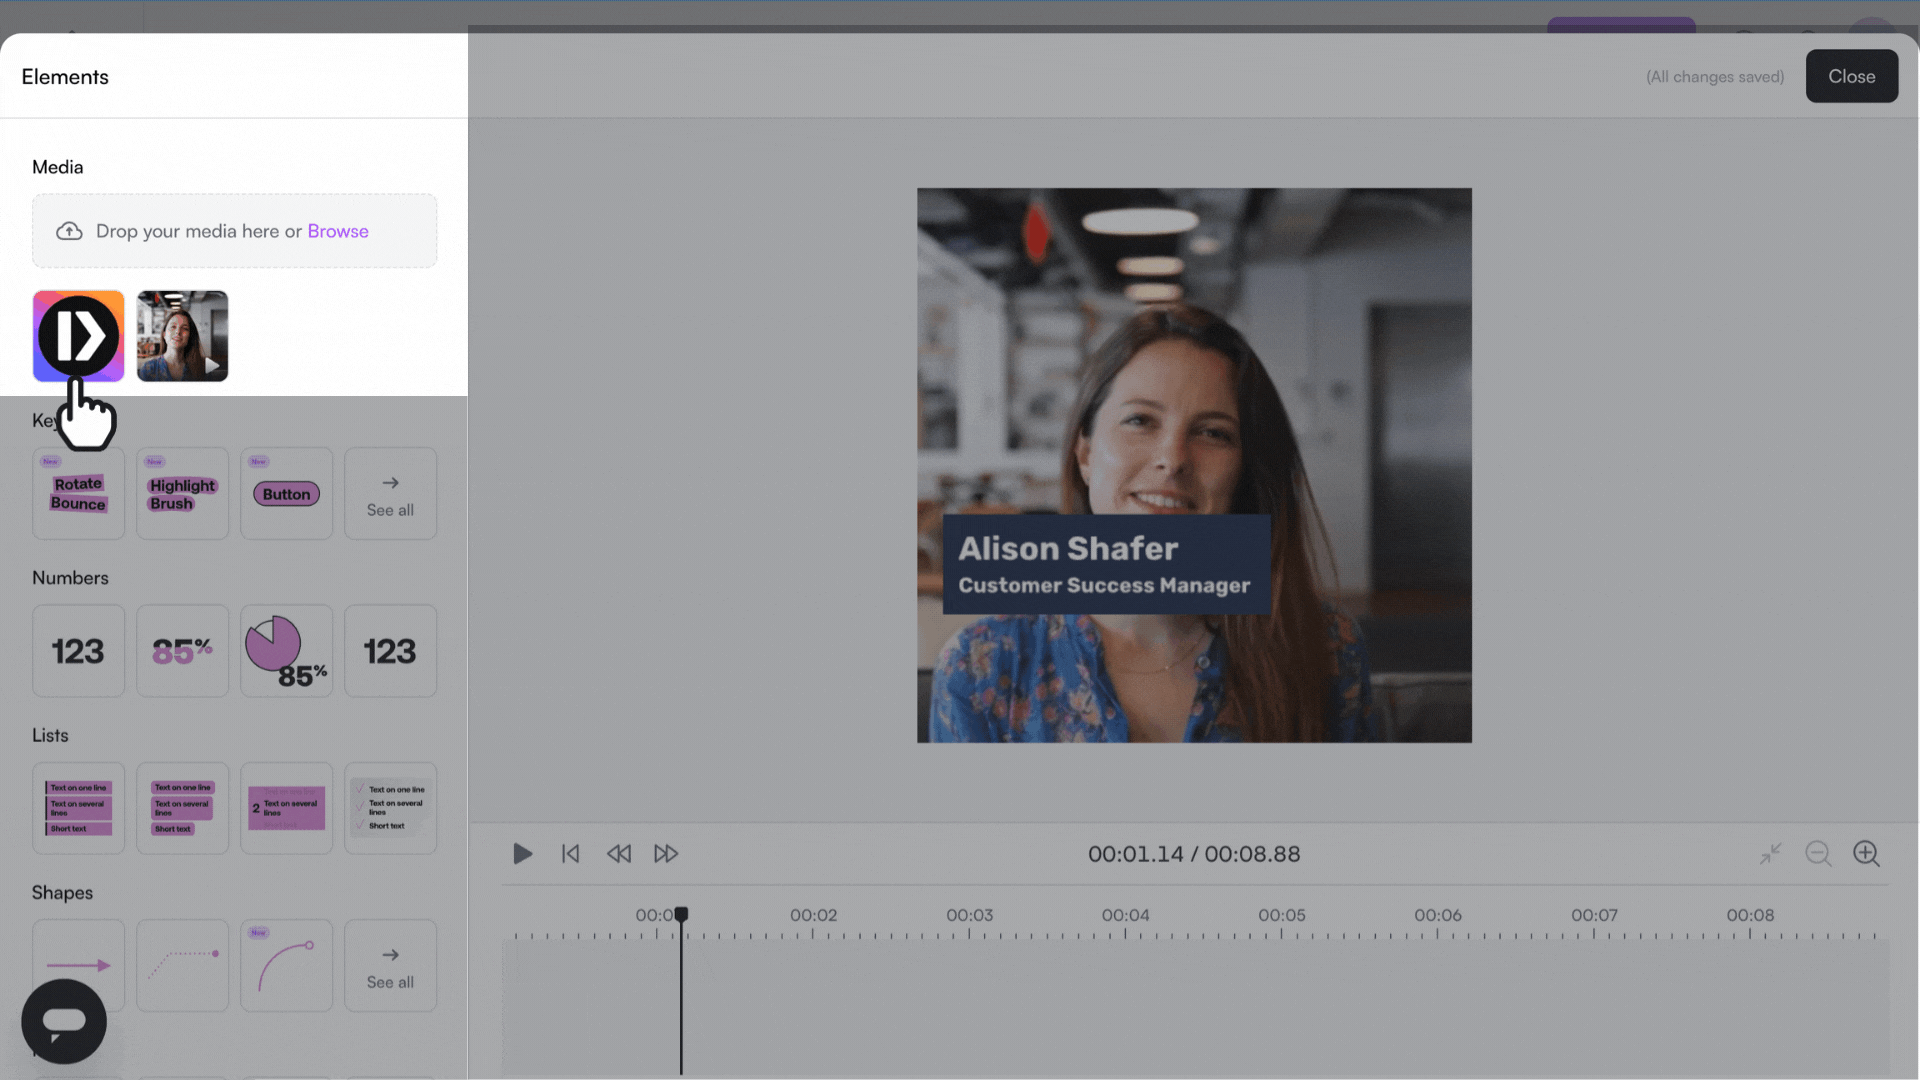Insert the pie chart 85% number element
The image size is (1920, 1080).
pos(286,651)
